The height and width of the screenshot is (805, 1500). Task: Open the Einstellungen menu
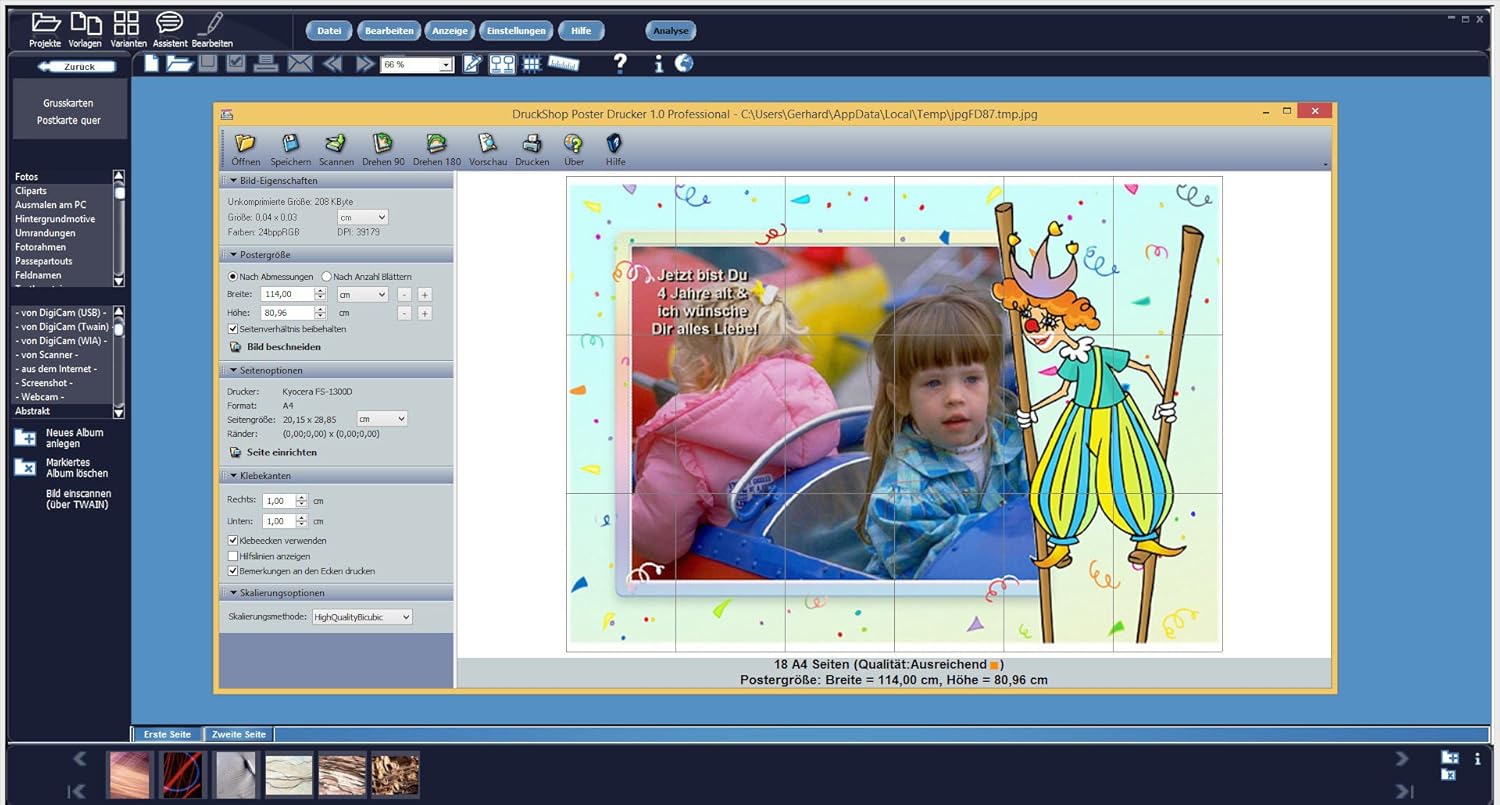[516, 31]
